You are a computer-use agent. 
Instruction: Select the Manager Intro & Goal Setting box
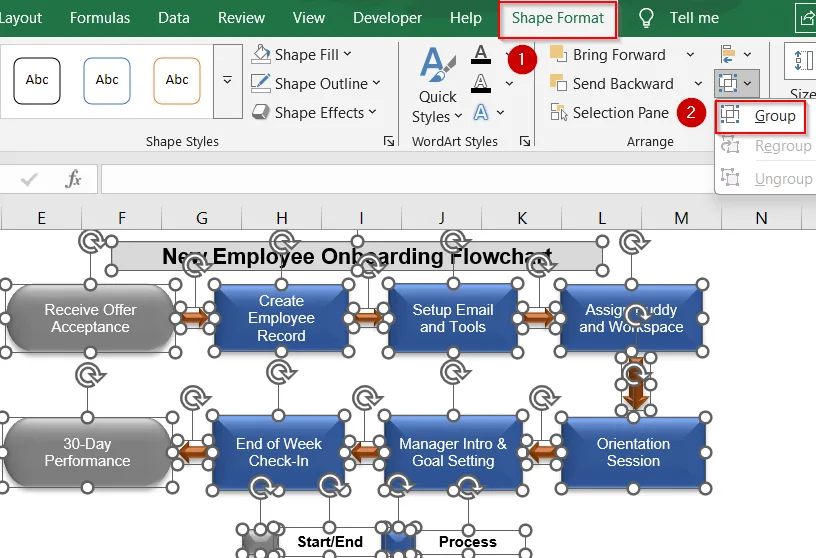(x=453, y=452)
